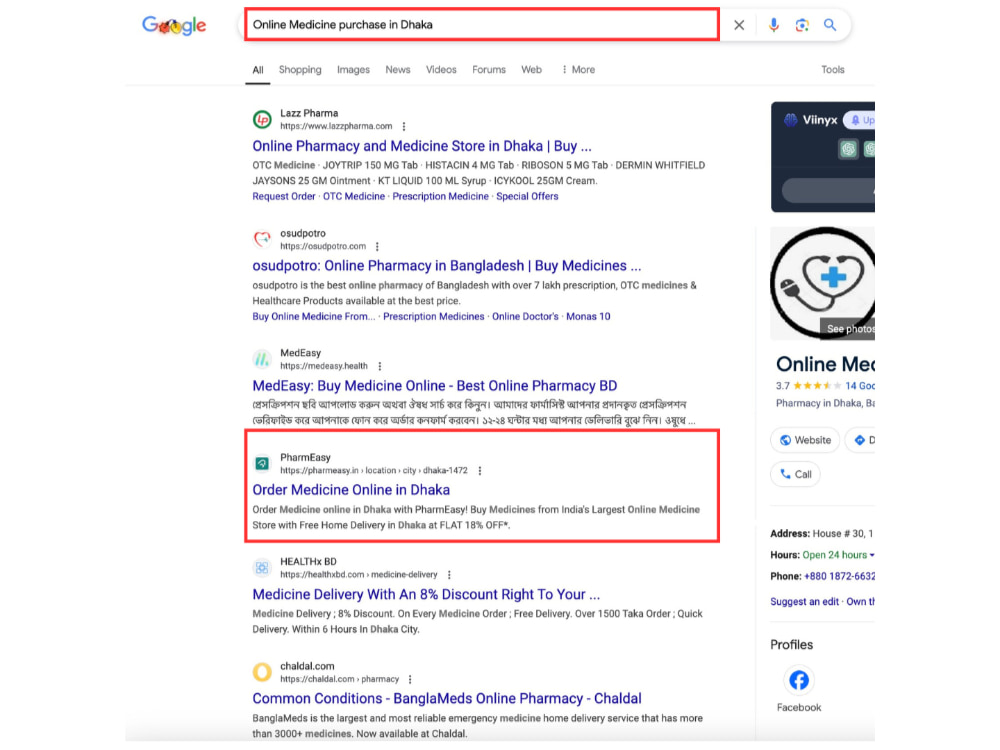Open the chaldal.com result options menu
This screenshot has width=1000, height=750.
(410, 679)
